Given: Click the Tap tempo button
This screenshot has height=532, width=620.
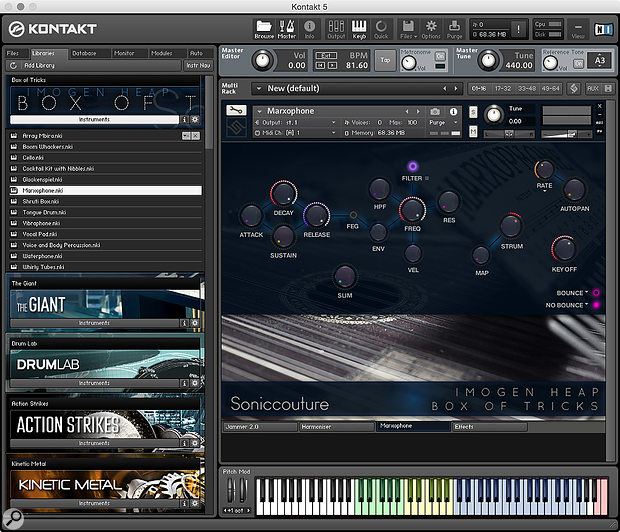Looking at the screenshot, I should (x=385, y=60).
